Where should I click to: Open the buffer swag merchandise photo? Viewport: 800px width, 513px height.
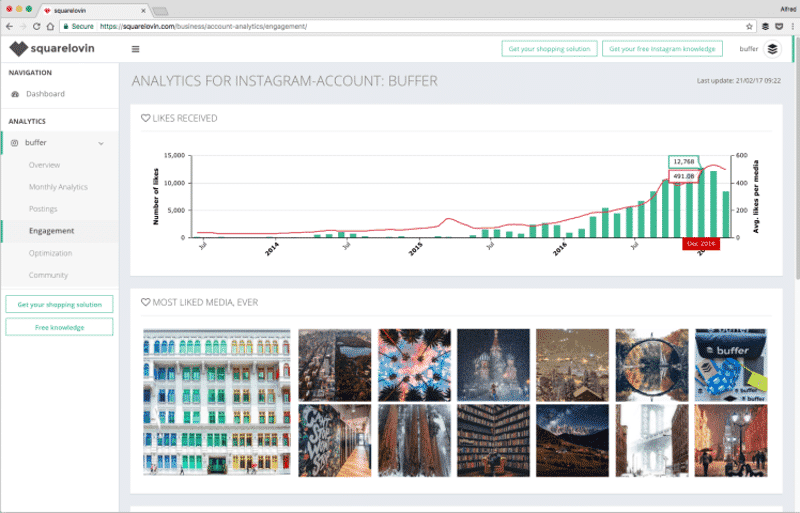(x=731, y=365)
